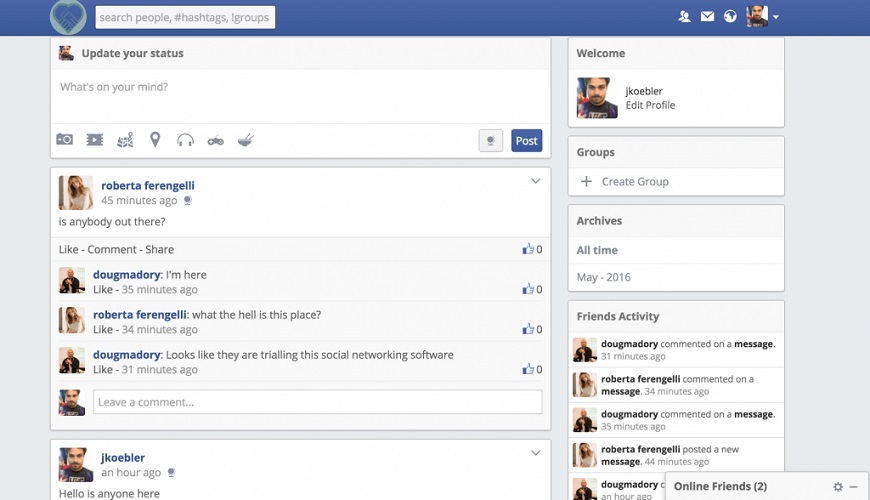View notifications globe icon

pos(731,17)
